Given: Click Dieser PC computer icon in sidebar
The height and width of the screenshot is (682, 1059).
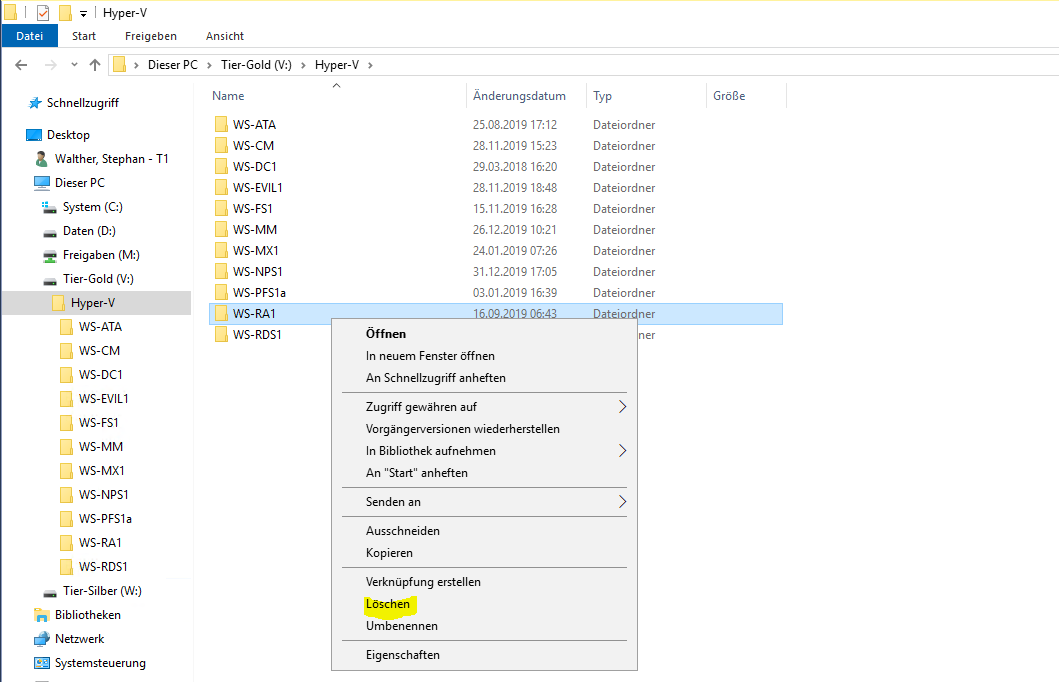Looking at the screenshot, I should click(x=42, y=183).
